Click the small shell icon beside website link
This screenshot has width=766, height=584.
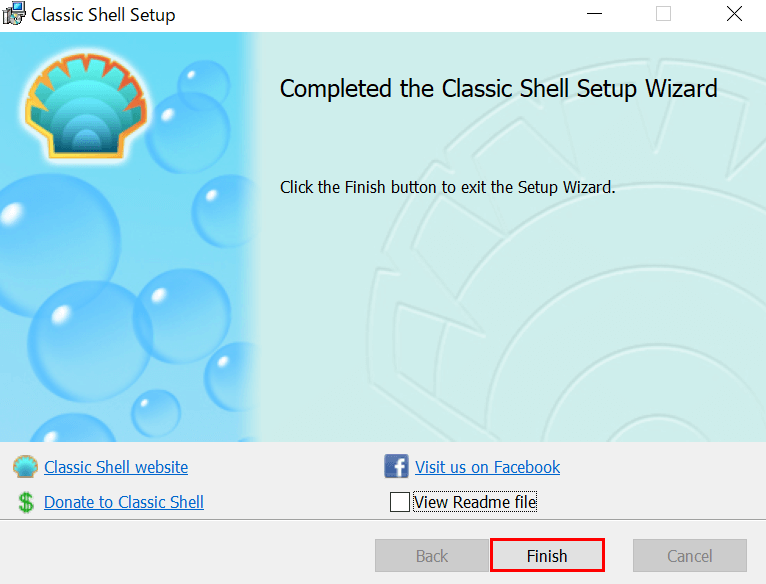(x=25, y=467)
